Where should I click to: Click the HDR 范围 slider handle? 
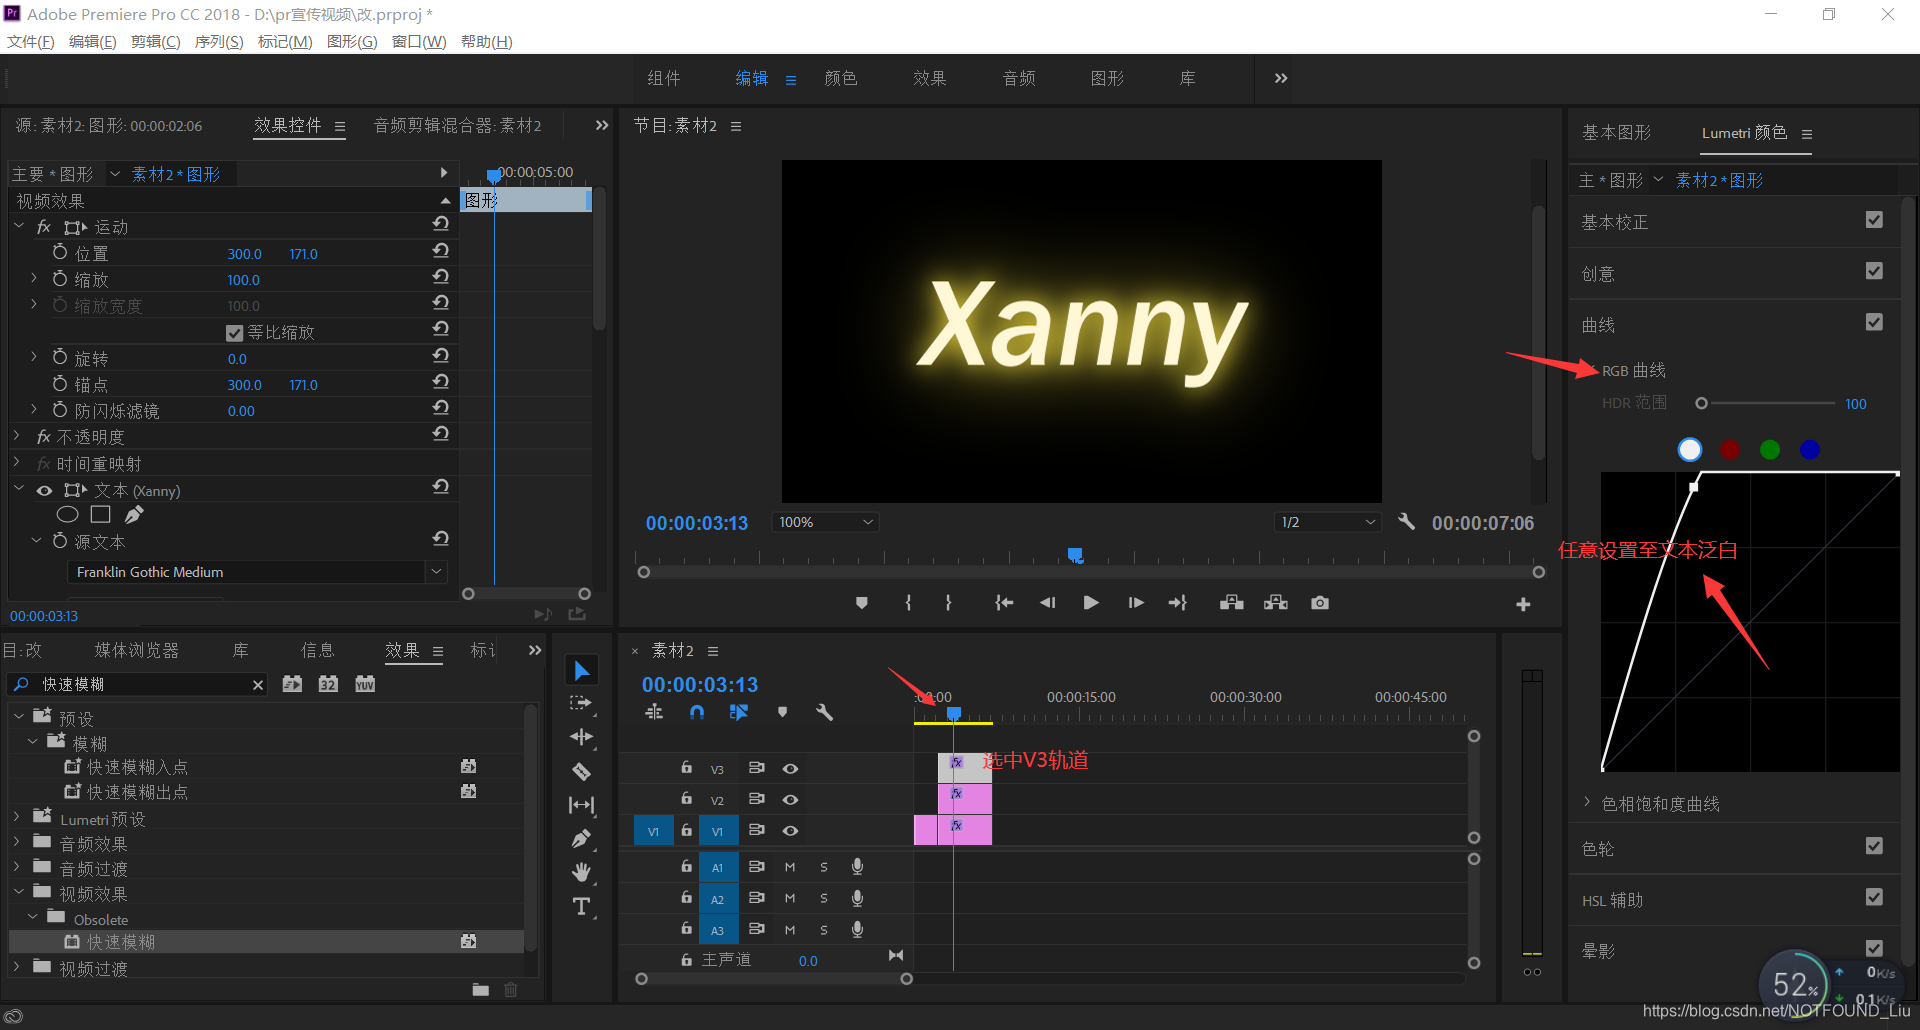(1701, 403)
